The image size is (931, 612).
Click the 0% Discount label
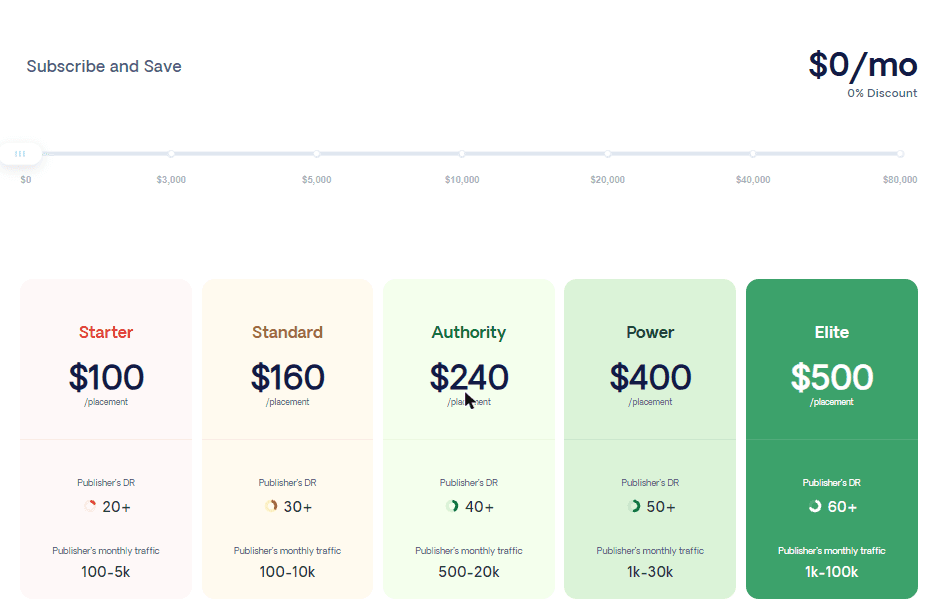(x=882, y=93)
